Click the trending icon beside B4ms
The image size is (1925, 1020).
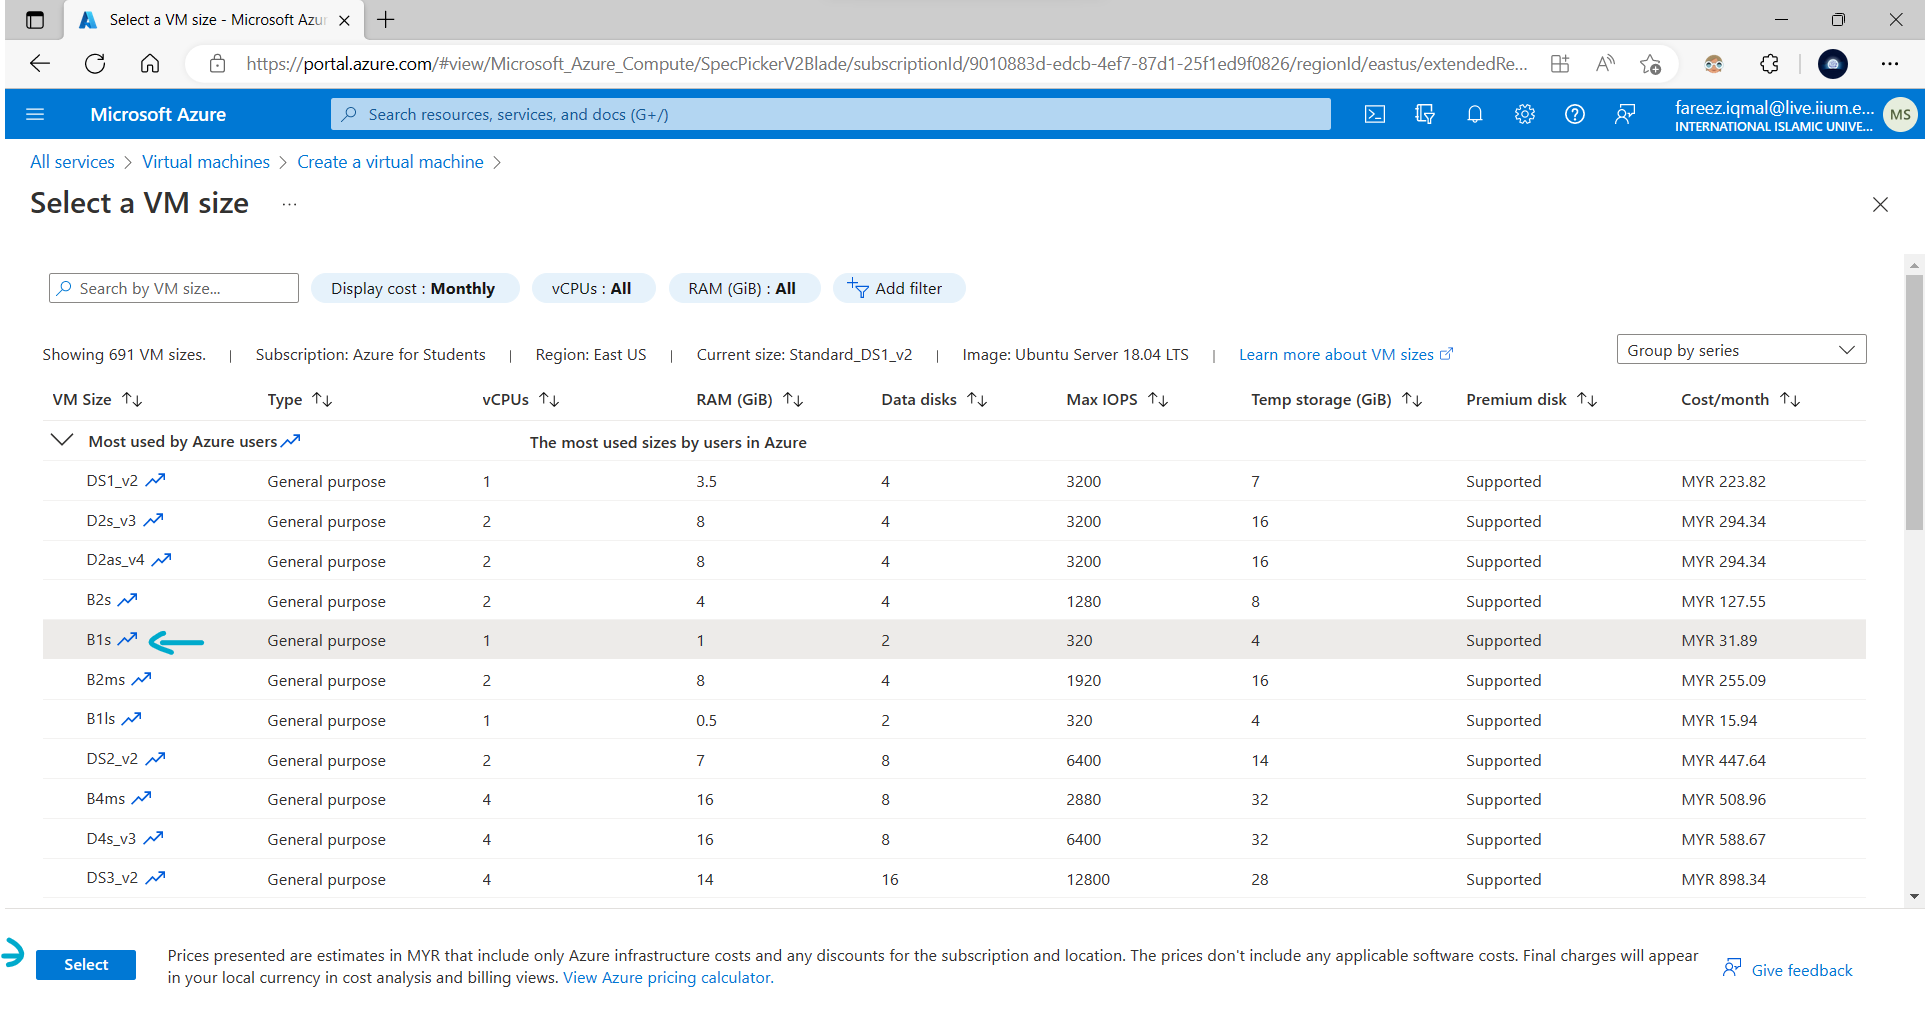coord(141,798)
